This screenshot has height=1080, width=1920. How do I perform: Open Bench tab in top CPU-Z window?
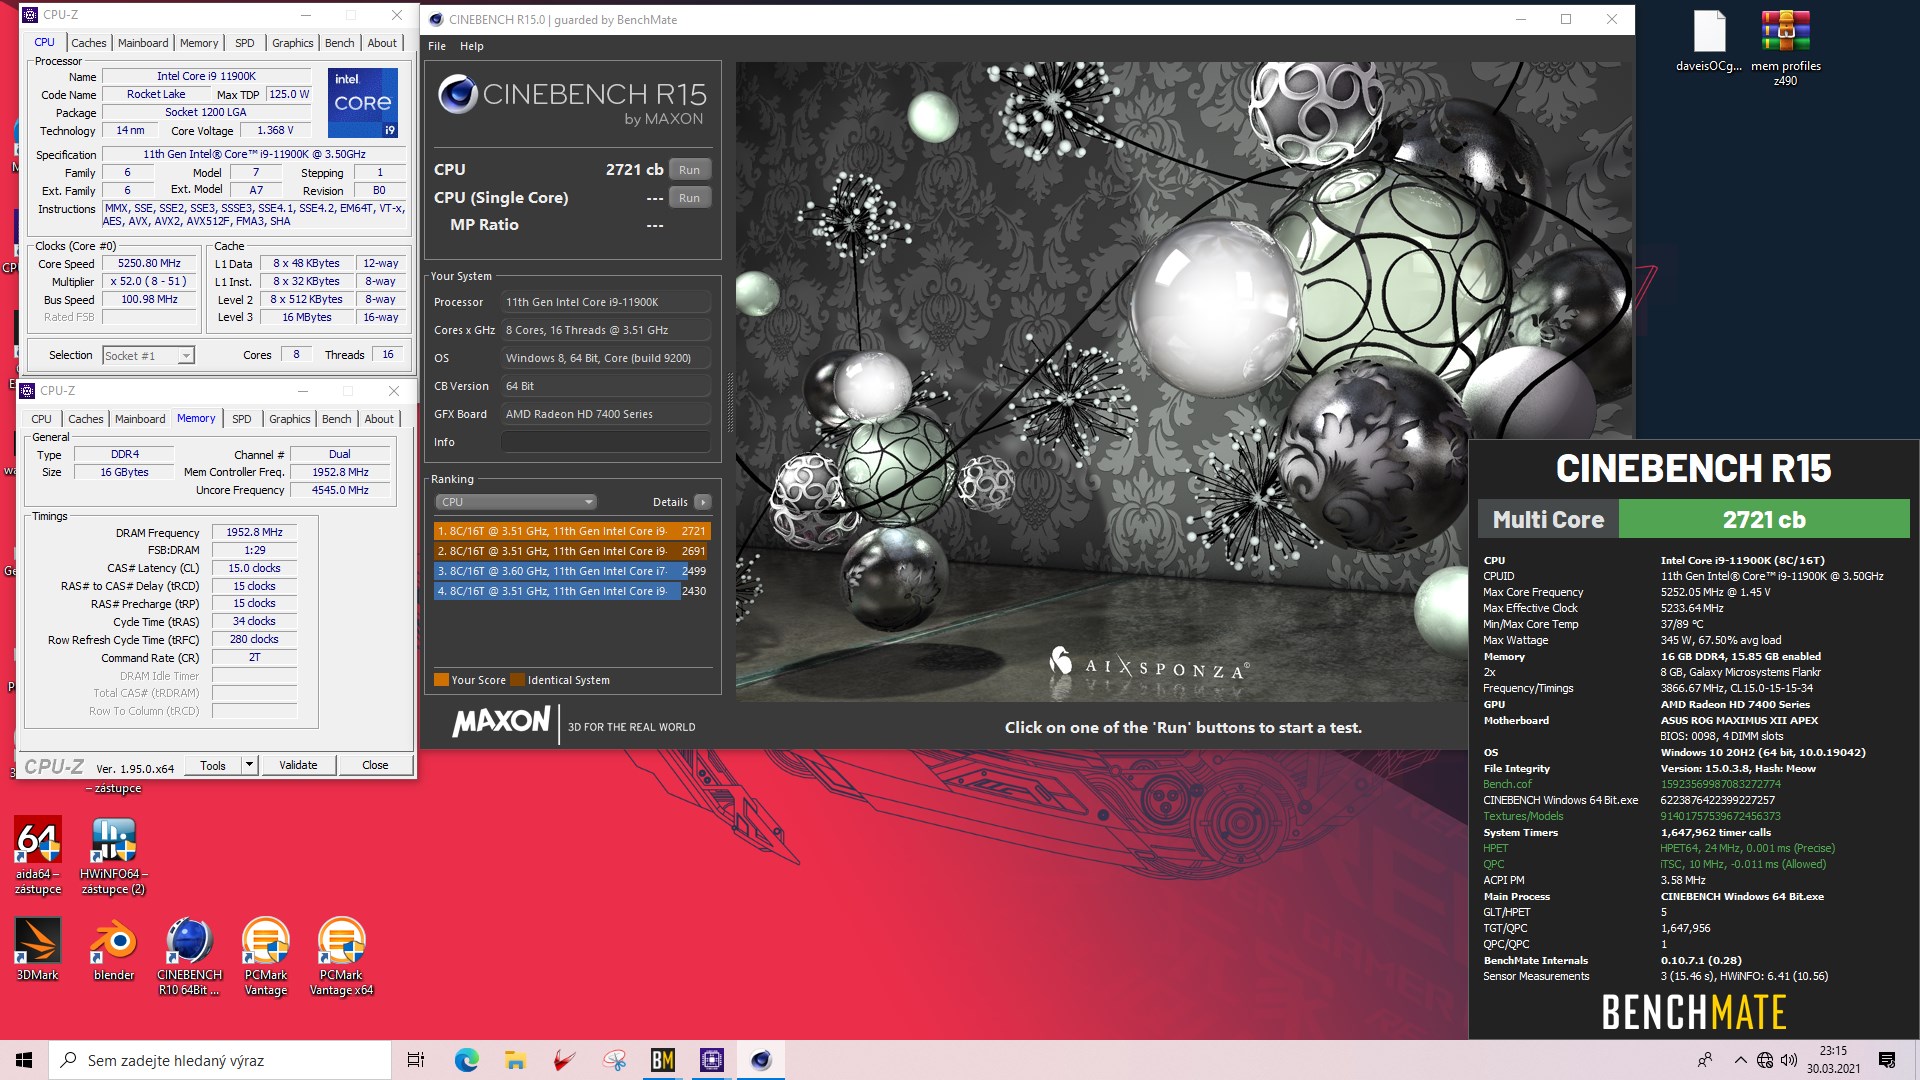tap(339, 43)
